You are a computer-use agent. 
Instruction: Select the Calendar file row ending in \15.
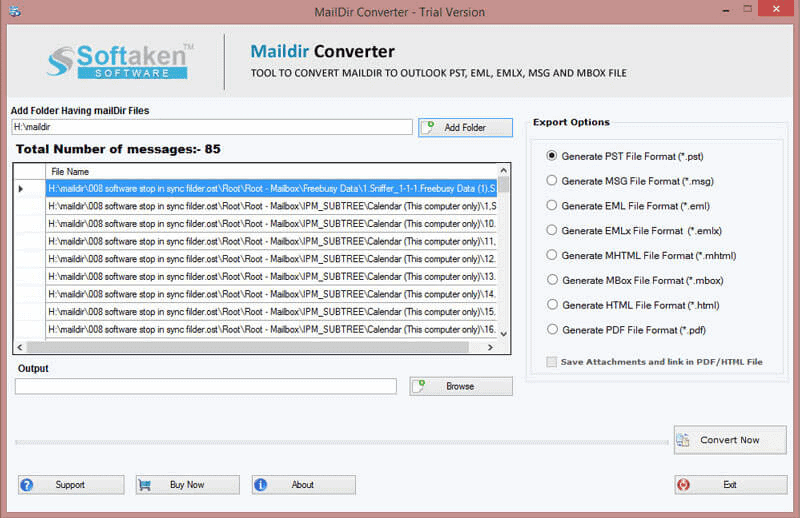[271, 312]
